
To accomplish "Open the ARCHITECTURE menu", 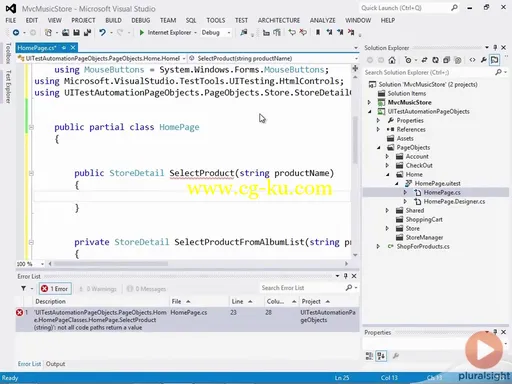I will coord(279,20).
